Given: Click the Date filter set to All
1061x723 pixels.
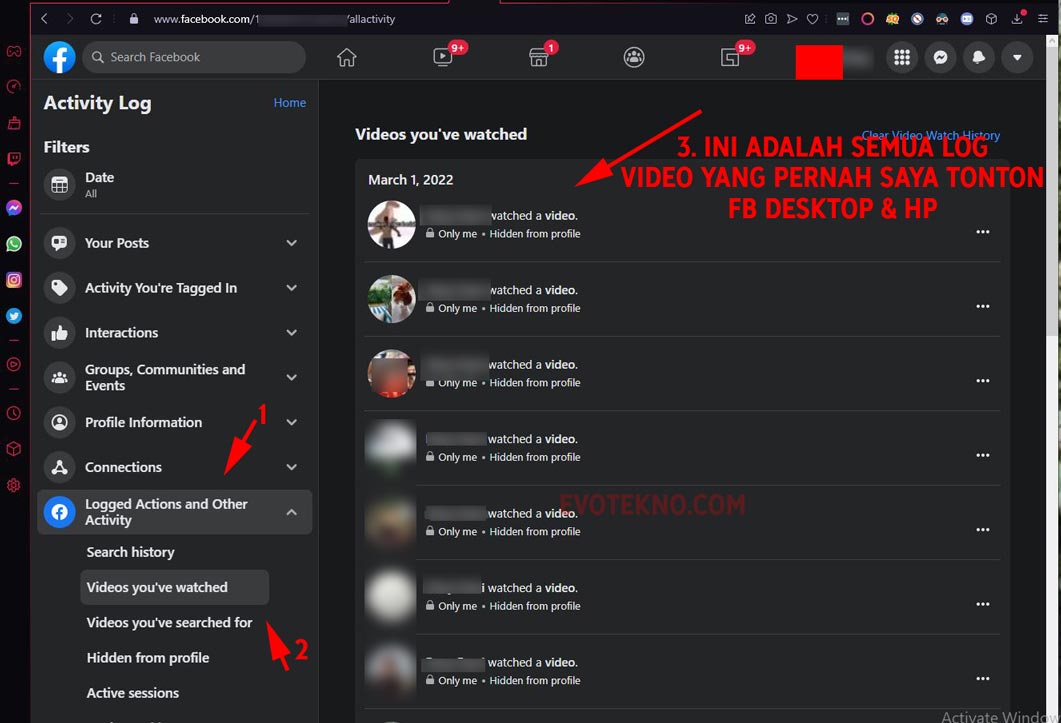Looking at the screenshot, I should [x=99, y=184].
